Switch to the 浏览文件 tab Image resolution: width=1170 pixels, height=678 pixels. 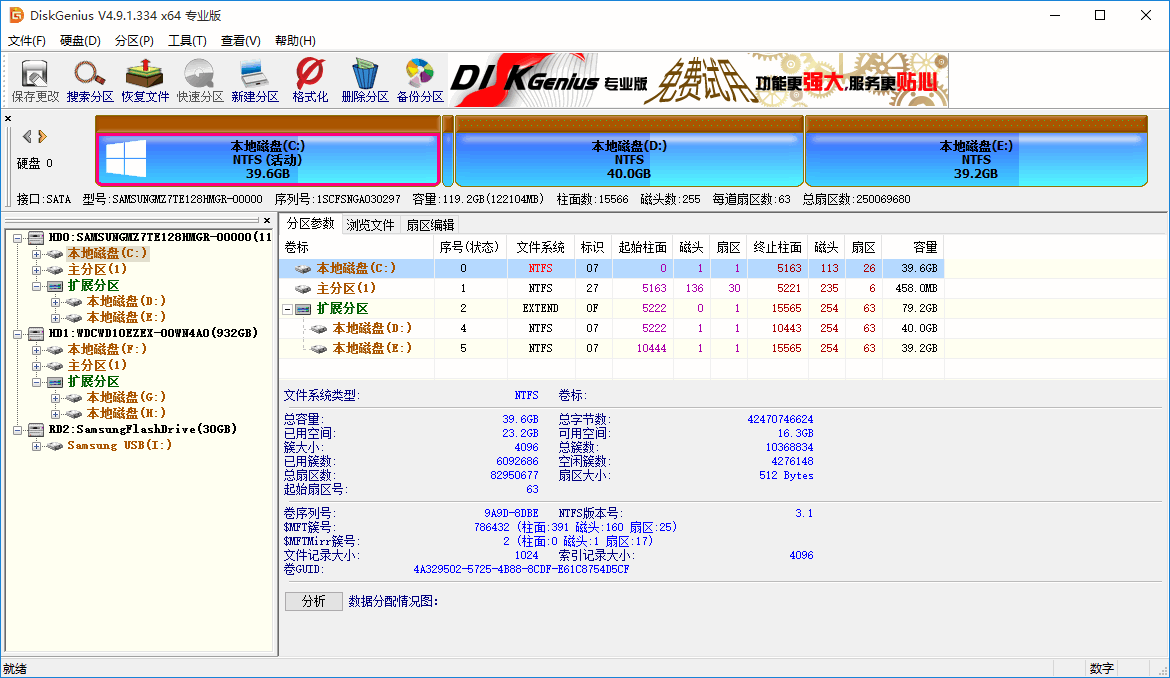[x=370, y=224]
